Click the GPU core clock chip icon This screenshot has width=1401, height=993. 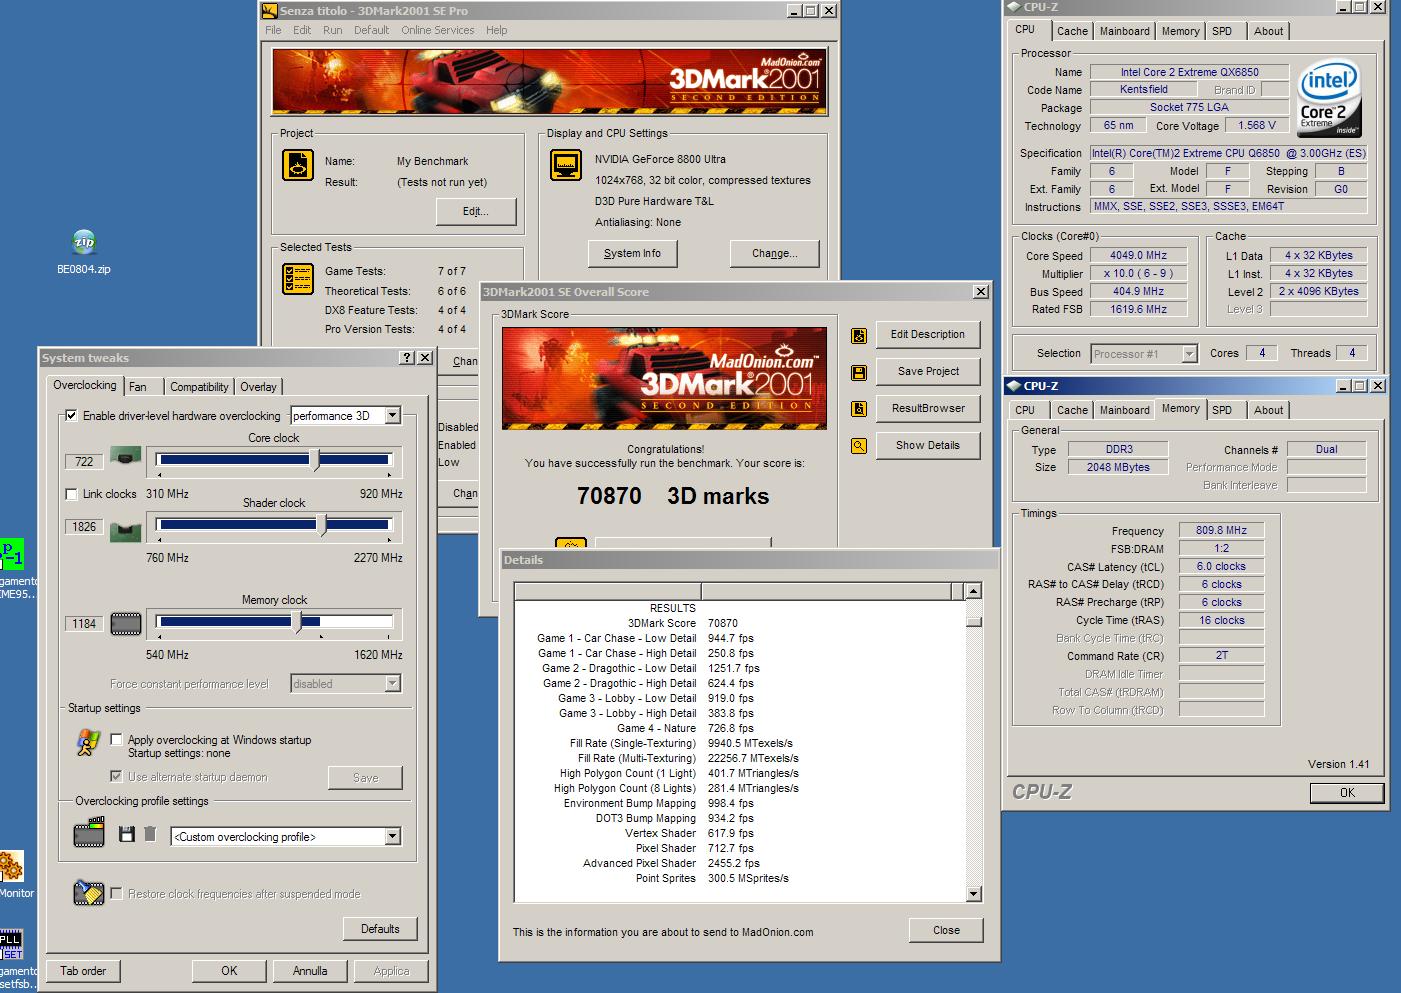coord(125,458)
